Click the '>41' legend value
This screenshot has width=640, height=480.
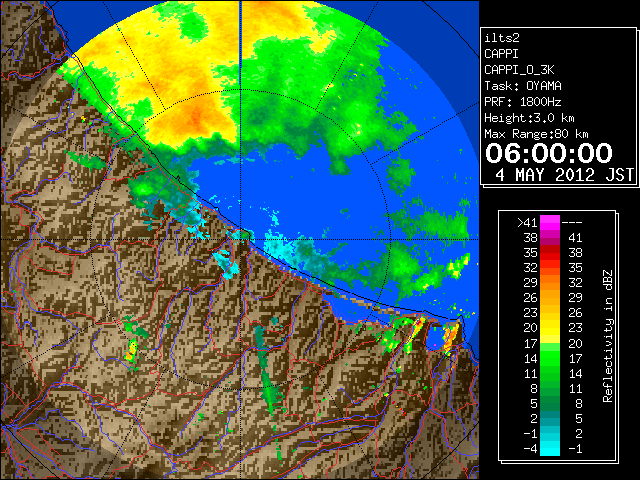(527, 223)
